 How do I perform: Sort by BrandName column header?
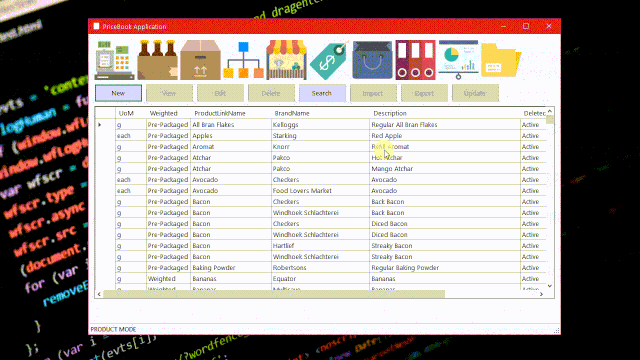[320, 113]
